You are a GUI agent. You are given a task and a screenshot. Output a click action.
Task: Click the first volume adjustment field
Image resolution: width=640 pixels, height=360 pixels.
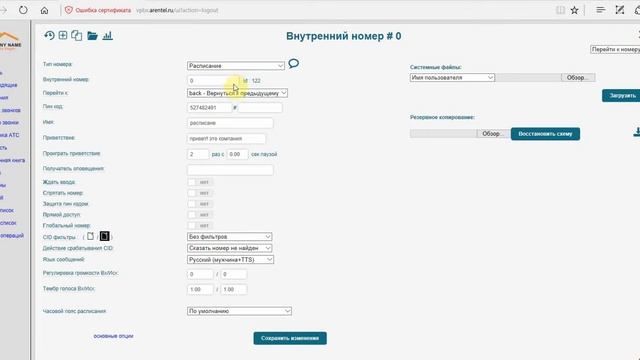tap(200, 274)
